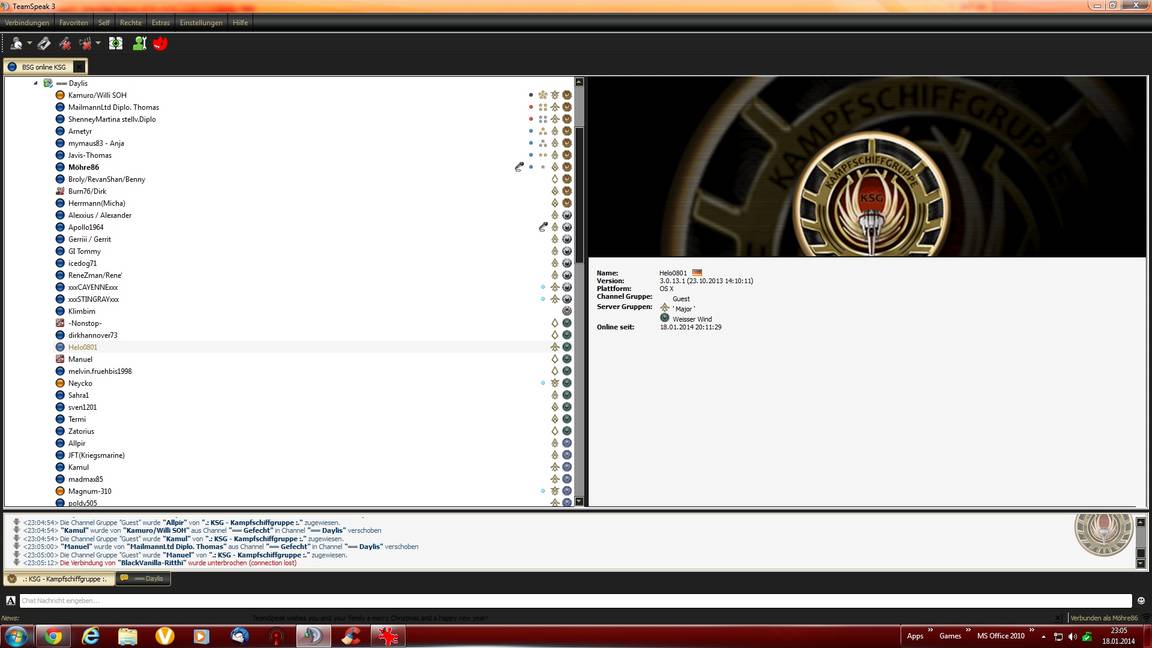Select user icedog71
The width and height of the screenshot is (1152, 648).
(x=82, y=263)
